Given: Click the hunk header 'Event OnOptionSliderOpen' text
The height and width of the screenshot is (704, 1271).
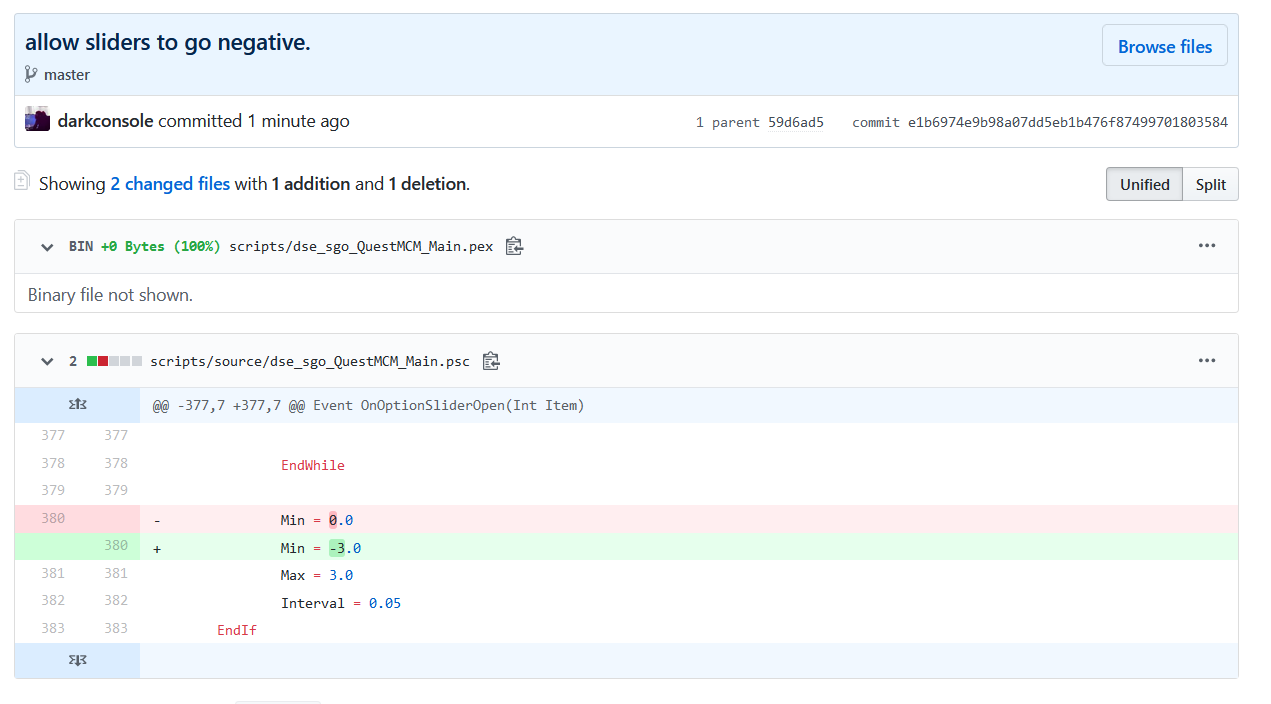Looking at the screenshot, I should pos(449,405).
